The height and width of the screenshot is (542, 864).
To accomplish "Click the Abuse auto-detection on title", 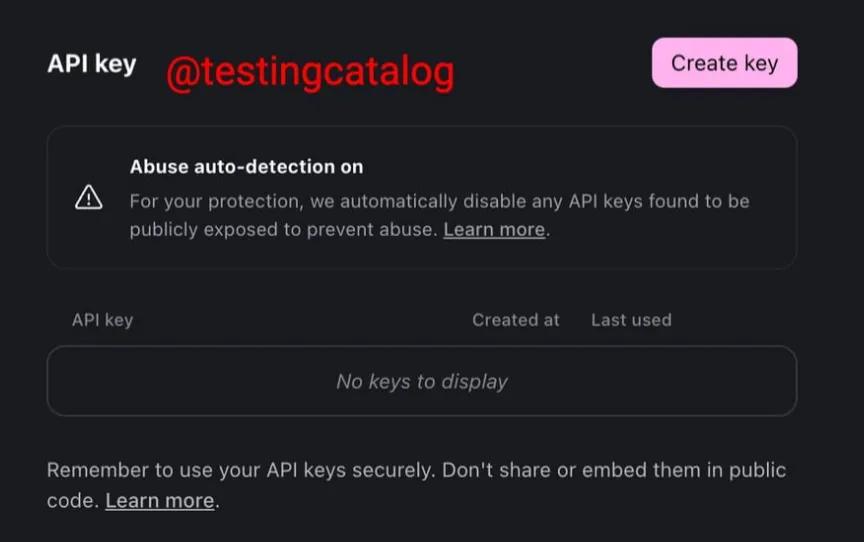I will coord(246,167).
